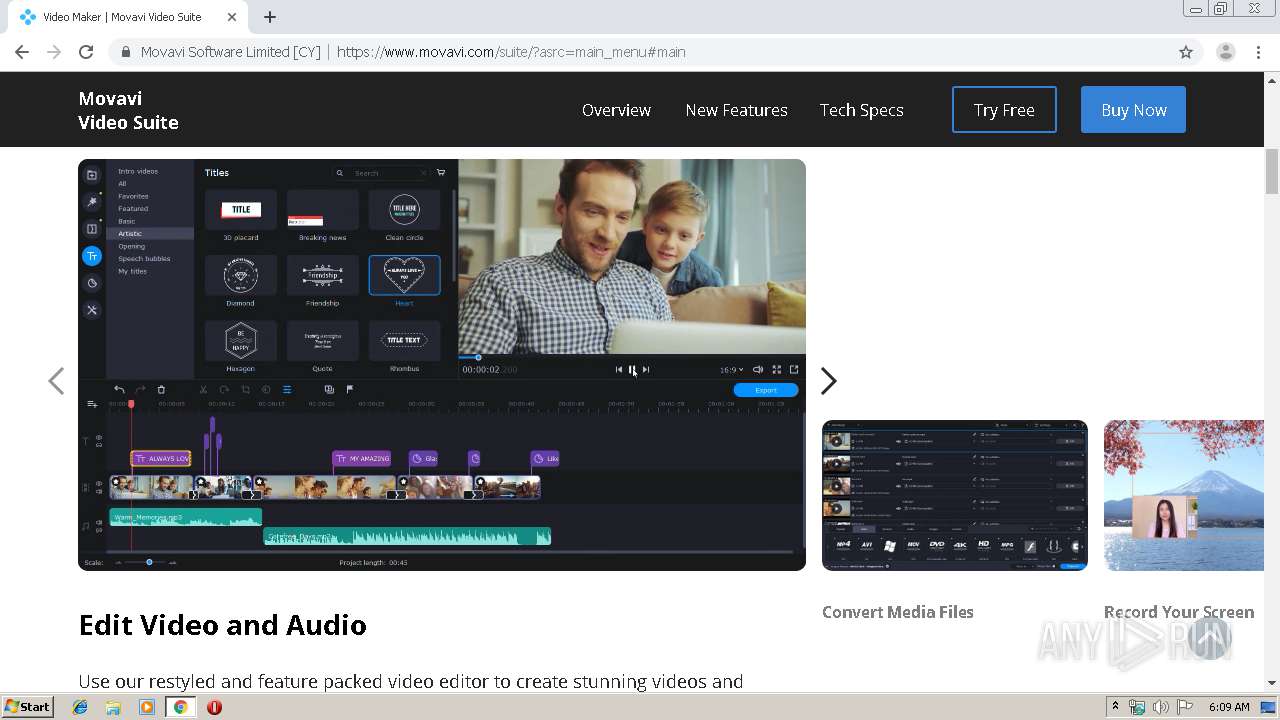Open the stickers icon in editor sidebar
1280x720 pixels.
point(92,283)
